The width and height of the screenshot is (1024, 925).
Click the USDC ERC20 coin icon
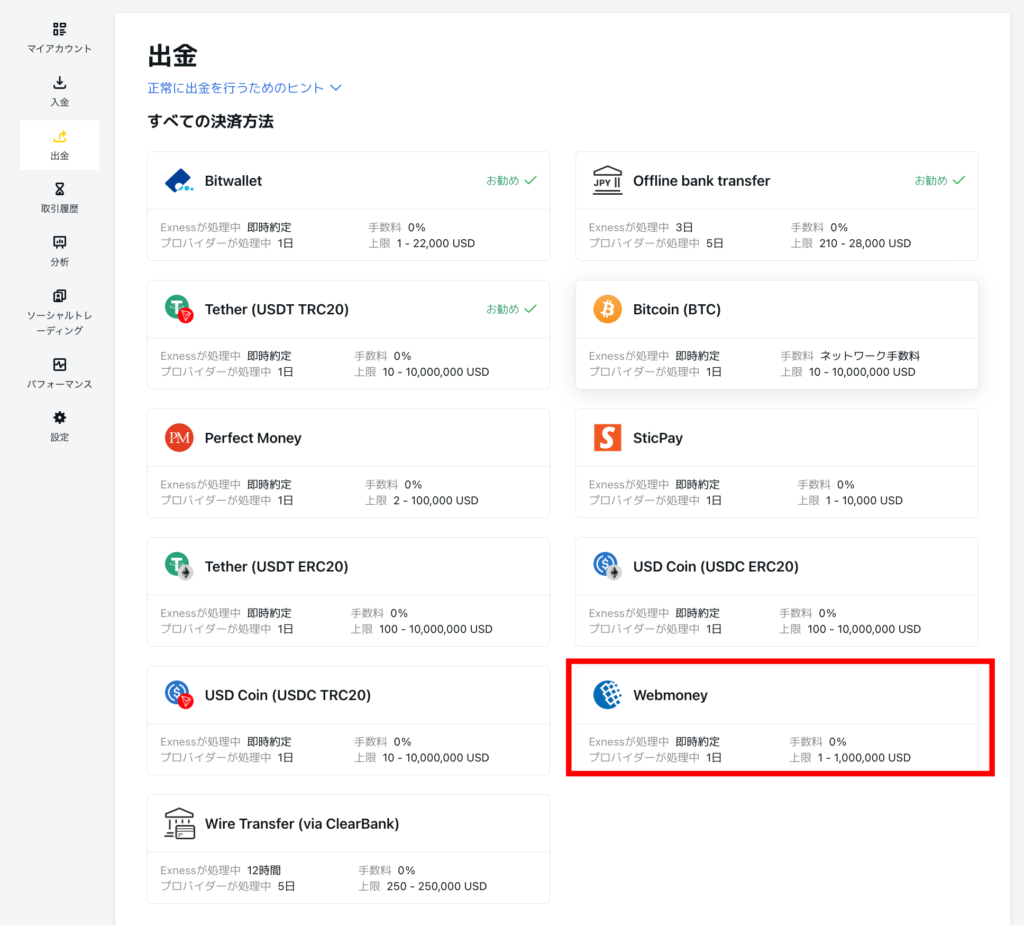[x=607, y=566]
